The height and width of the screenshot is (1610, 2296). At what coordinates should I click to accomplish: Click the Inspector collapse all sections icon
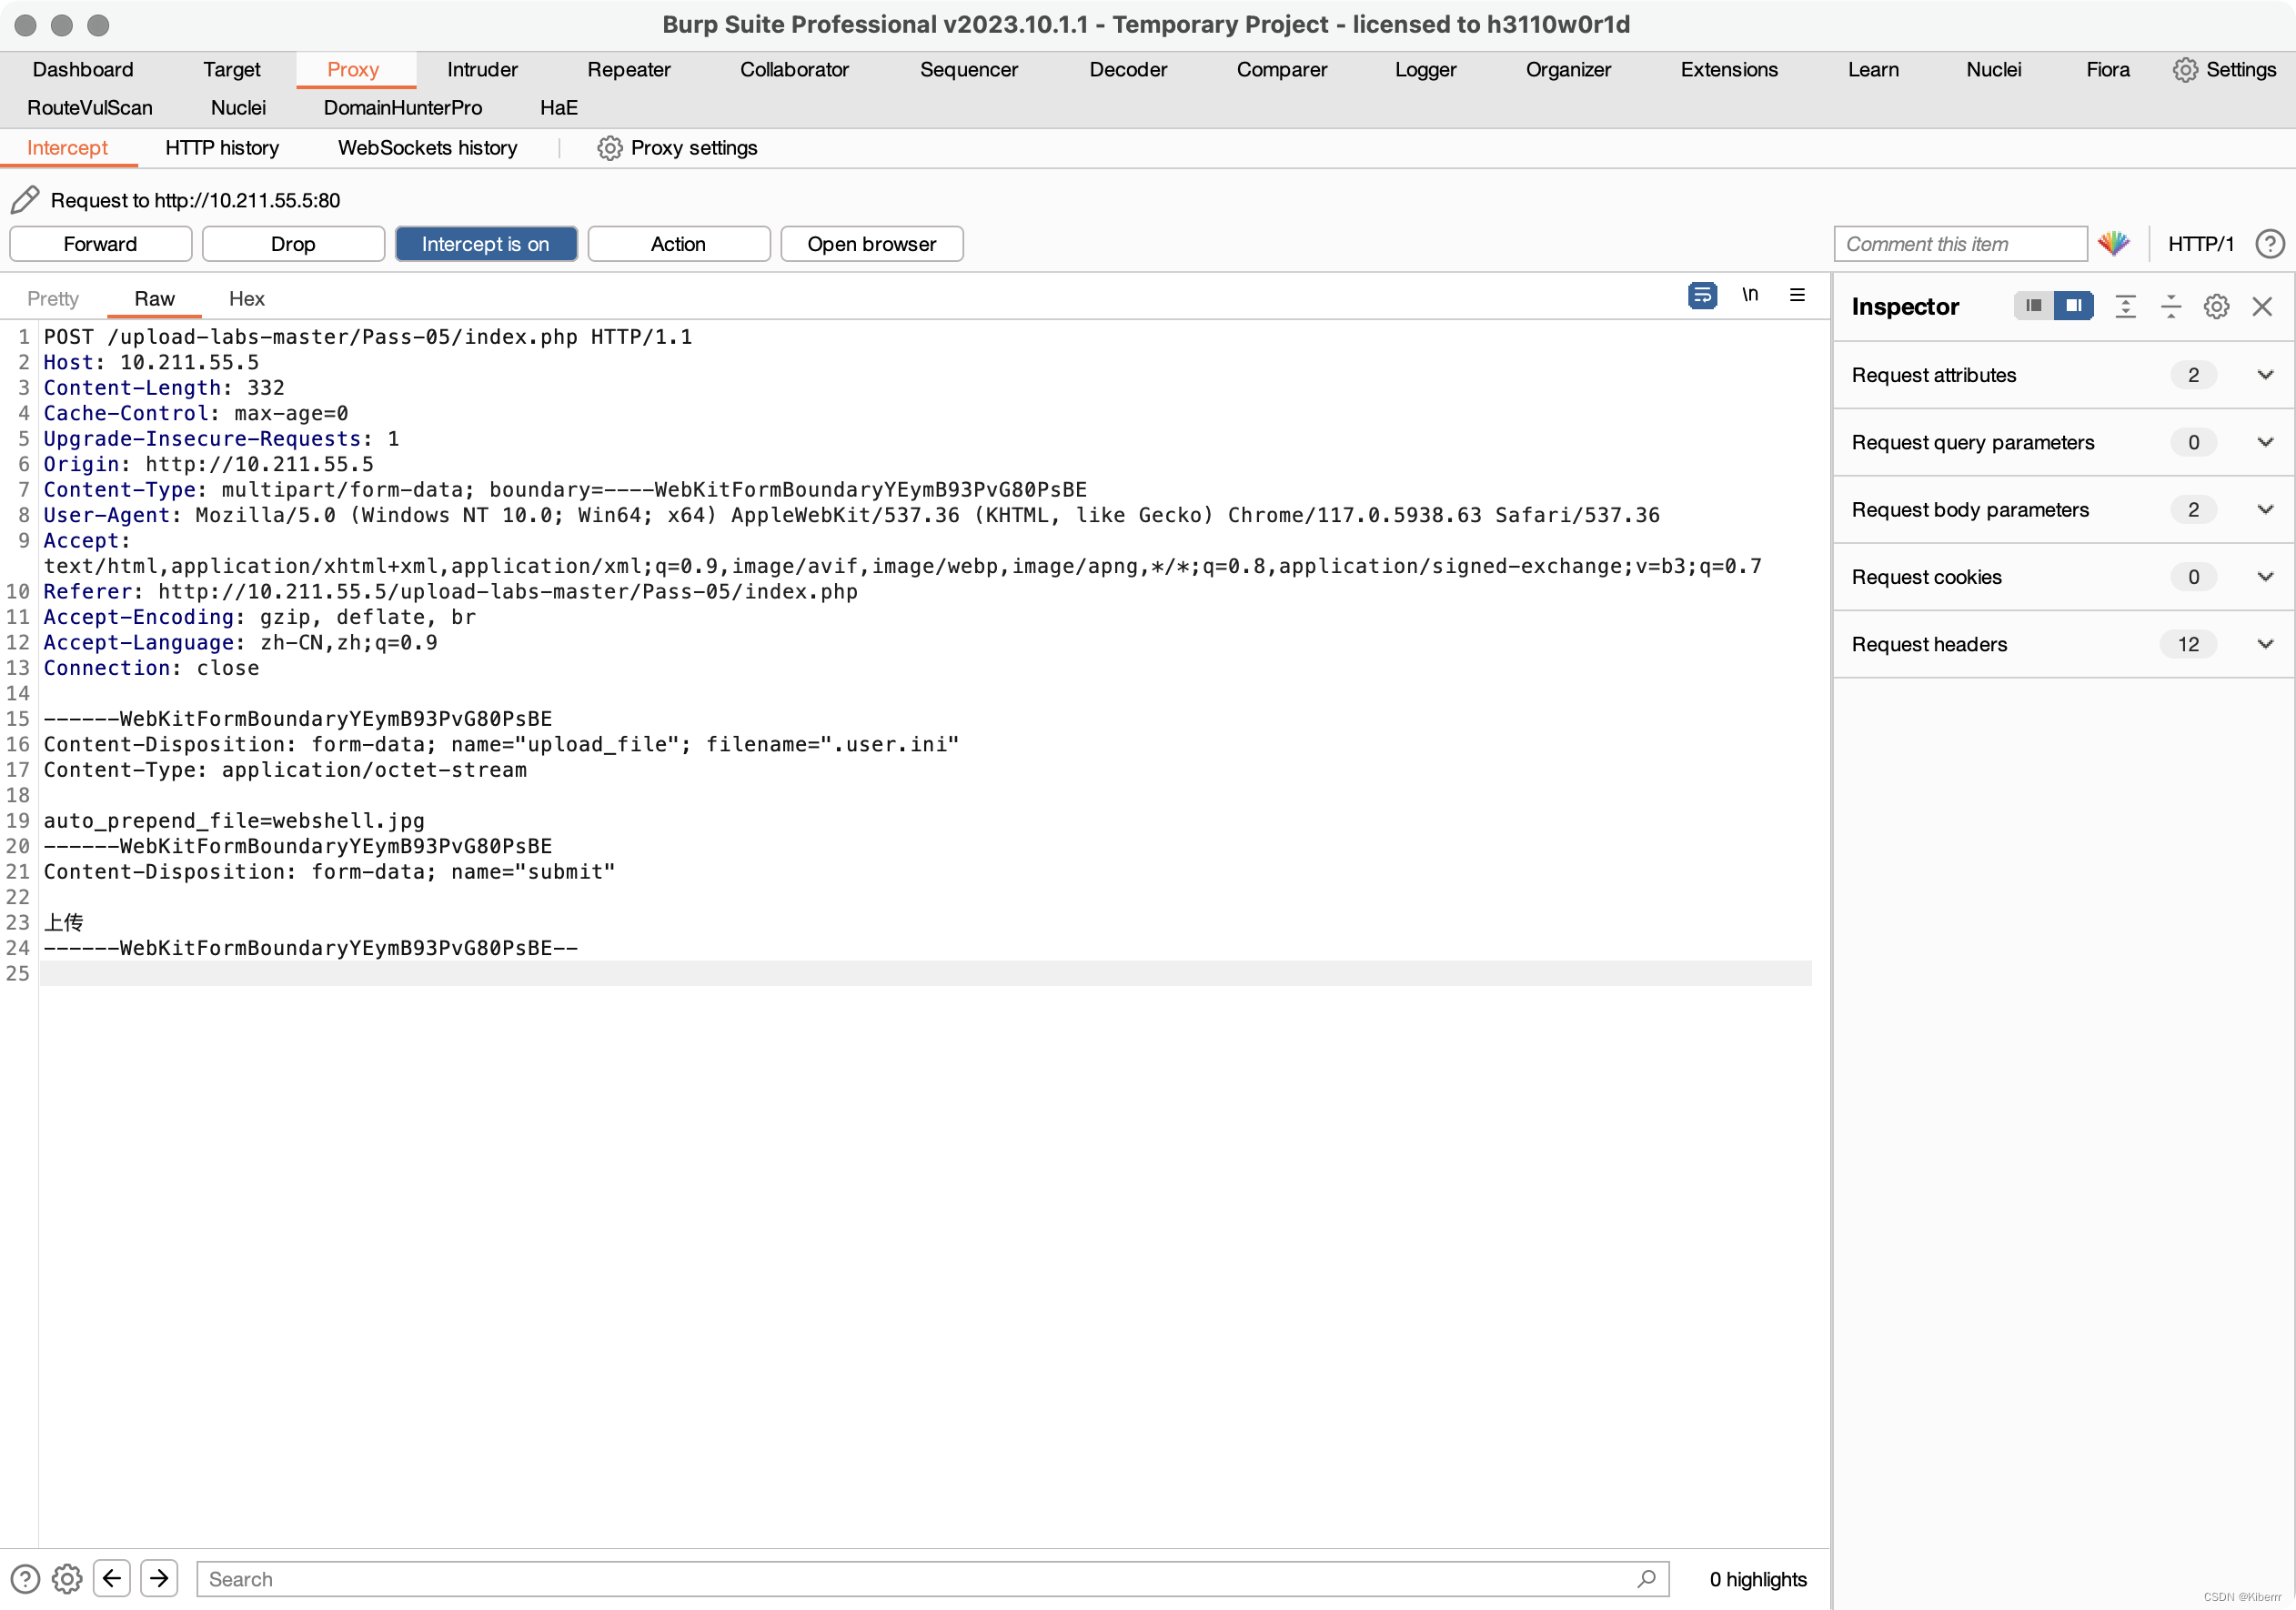tap(2171, 307)
